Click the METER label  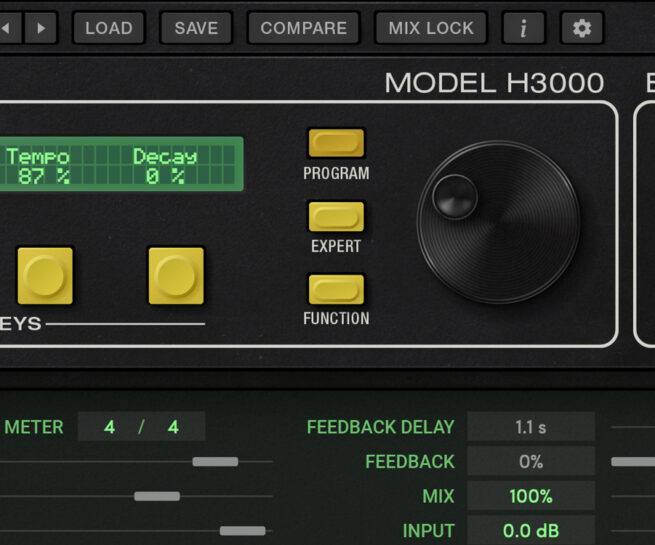34,427
